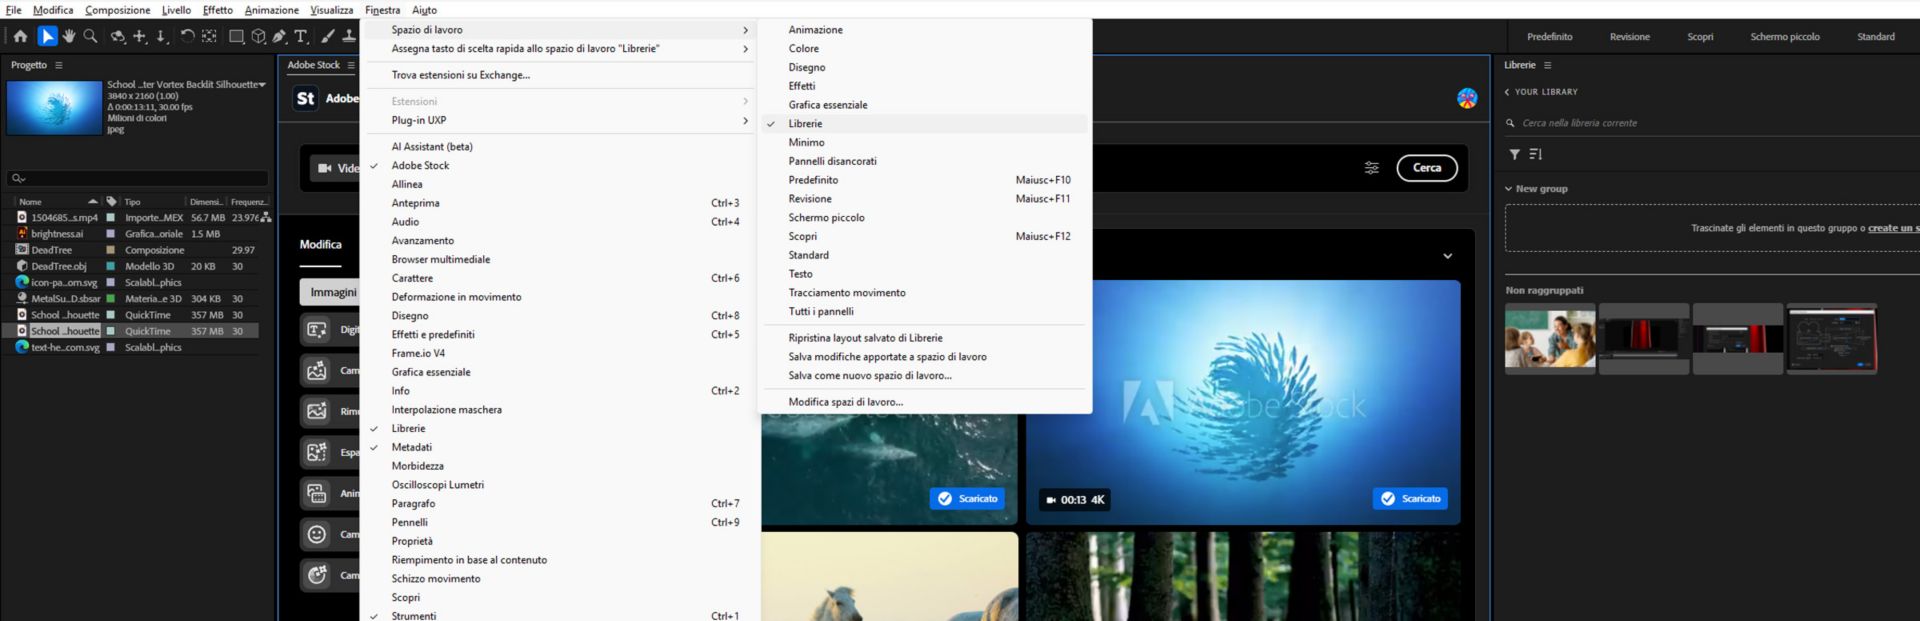Select the Hand tool

click(69, 36)
